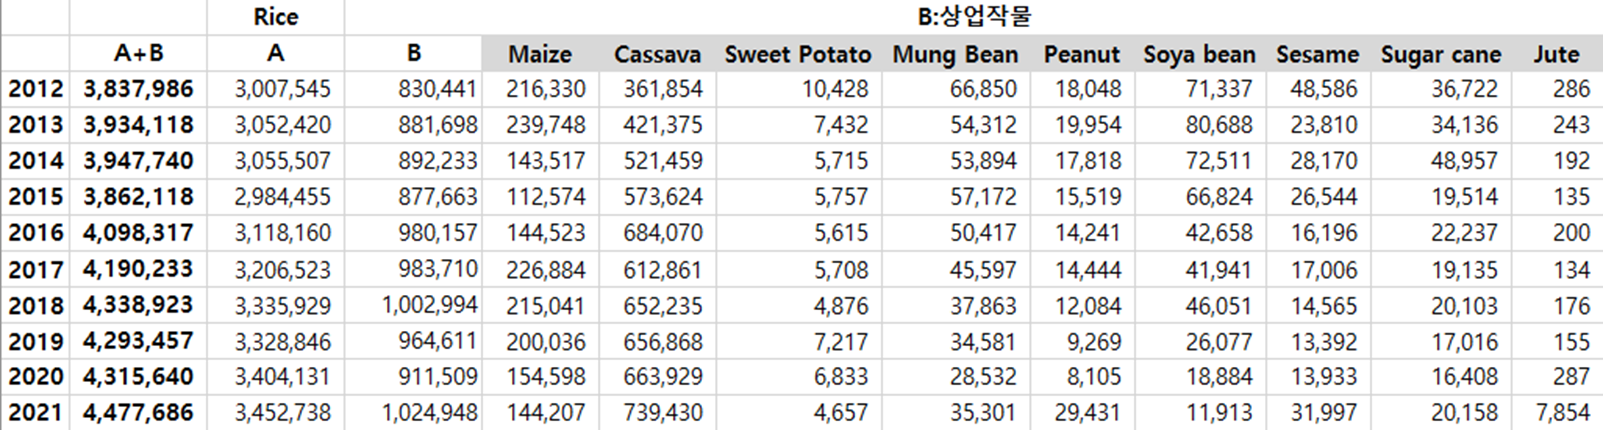The image size is (1603, 430).
Task: Select the 2012 year row label
Action: coord(36,89)
